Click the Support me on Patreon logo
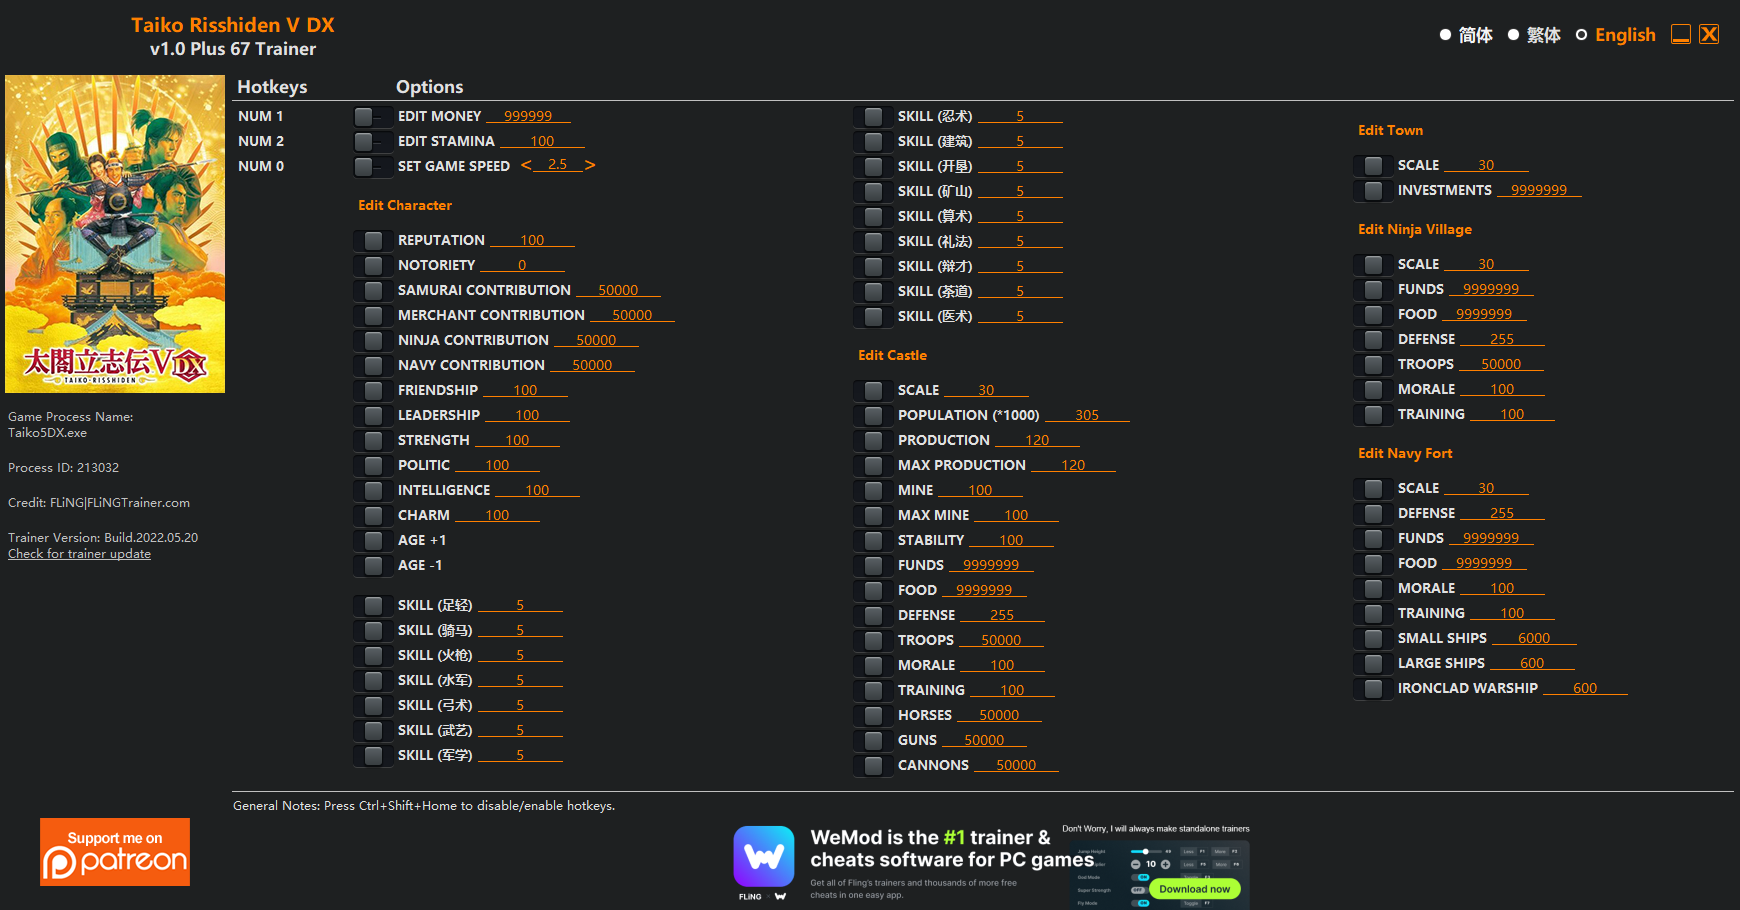 pos(115,852)
